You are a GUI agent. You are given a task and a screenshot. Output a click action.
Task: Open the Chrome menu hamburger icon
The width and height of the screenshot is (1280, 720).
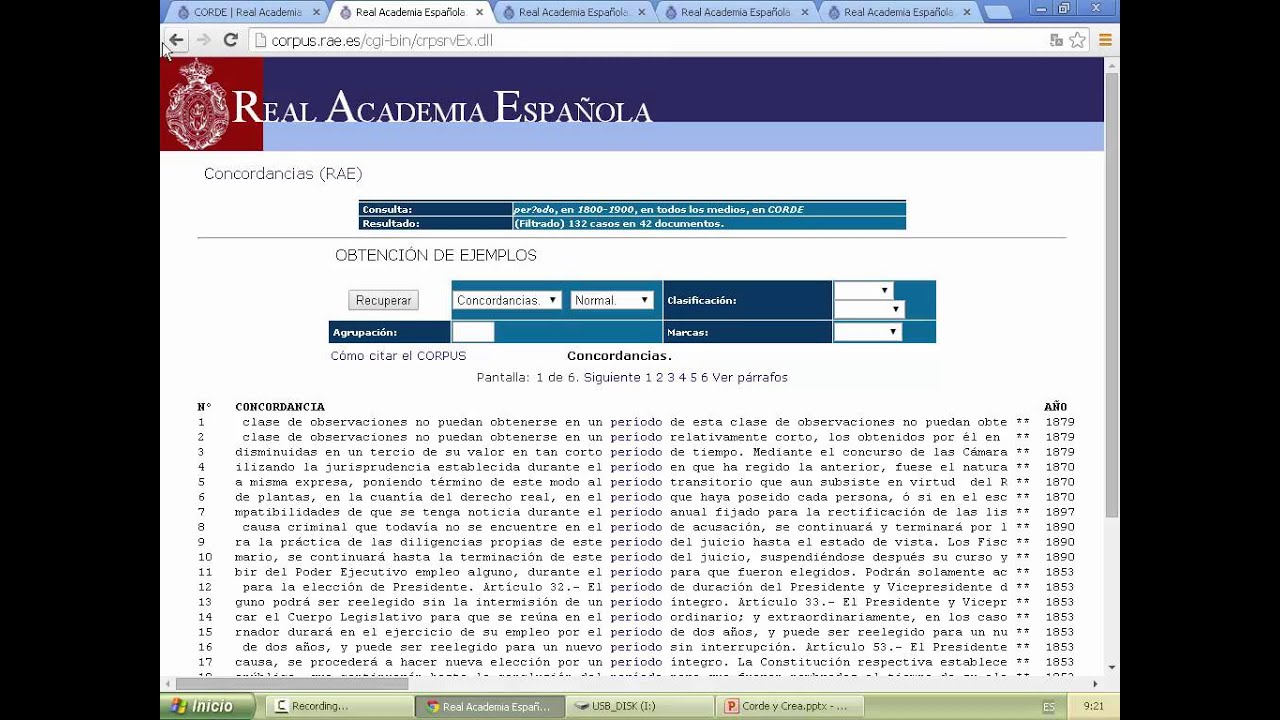(1105, 40)
